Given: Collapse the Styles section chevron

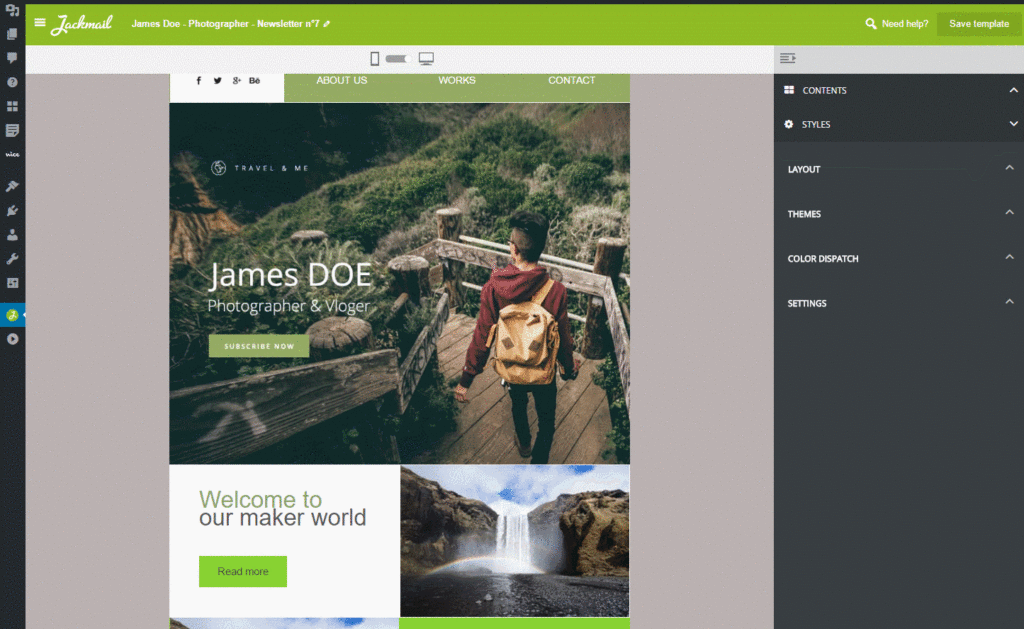Looking at the screenshot, I should click(1013, 123).
